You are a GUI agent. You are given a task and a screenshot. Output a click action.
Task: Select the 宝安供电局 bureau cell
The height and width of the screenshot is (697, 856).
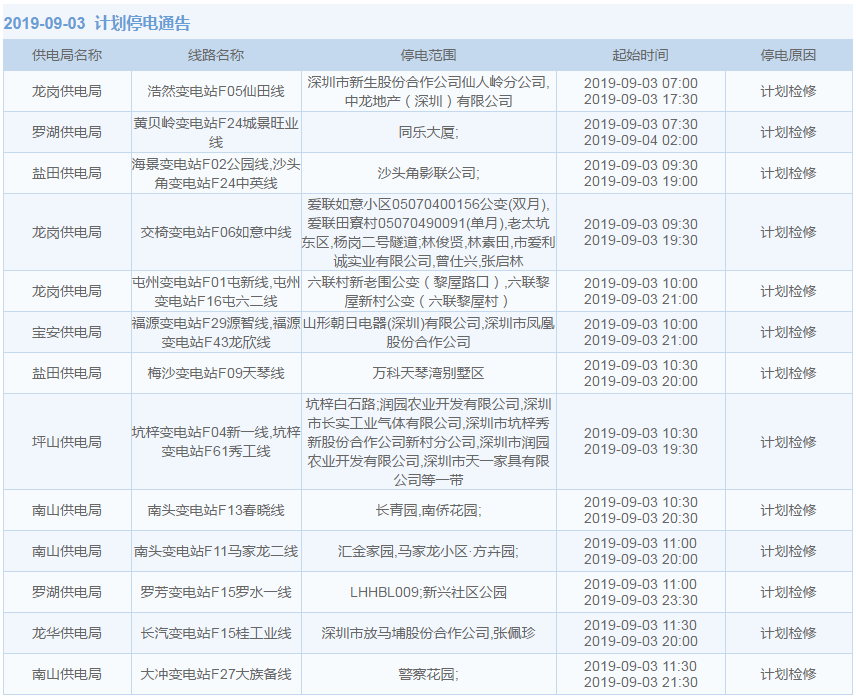tap(67, 332)
